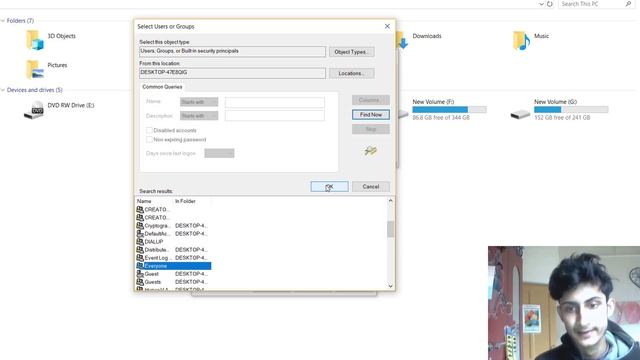This screenshot has width=640, height=360.
Task: Select the Guests group icon
Action: point(140,282)
